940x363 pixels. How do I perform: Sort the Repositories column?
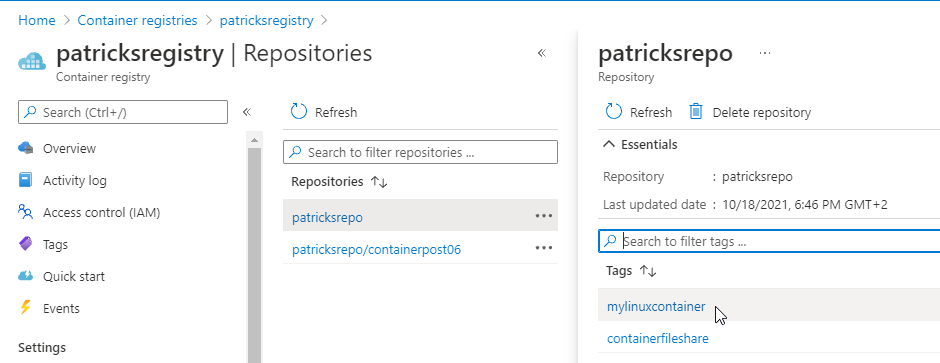point(379,182)
